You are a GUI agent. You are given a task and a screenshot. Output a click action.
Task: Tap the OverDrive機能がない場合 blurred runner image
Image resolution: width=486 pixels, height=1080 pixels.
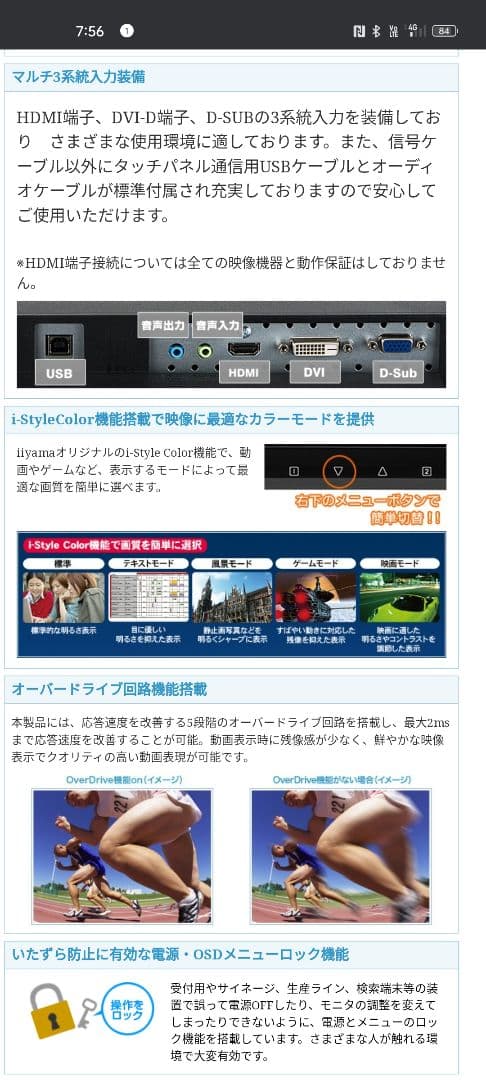coord(341,856)
